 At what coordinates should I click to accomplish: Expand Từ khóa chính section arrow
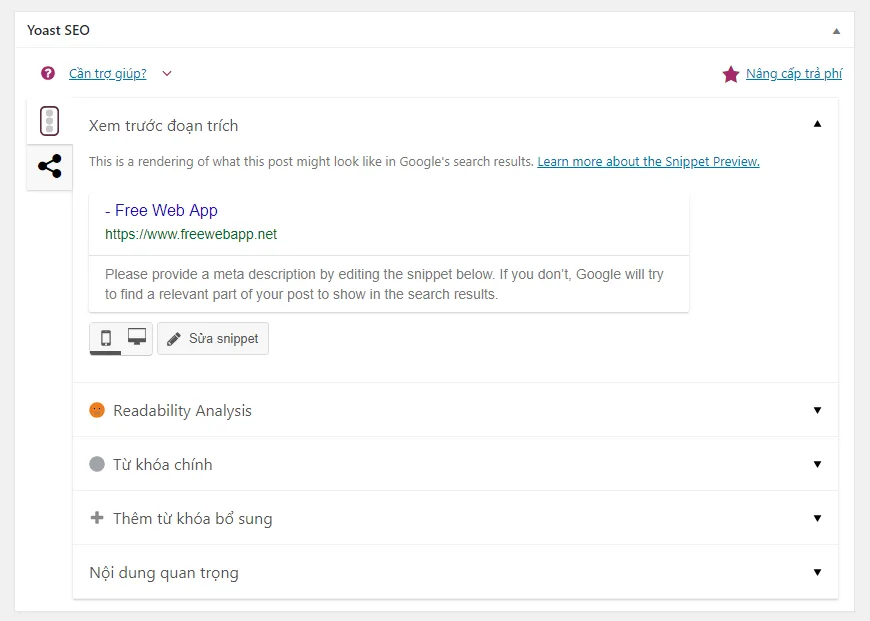tap(817, 464)
